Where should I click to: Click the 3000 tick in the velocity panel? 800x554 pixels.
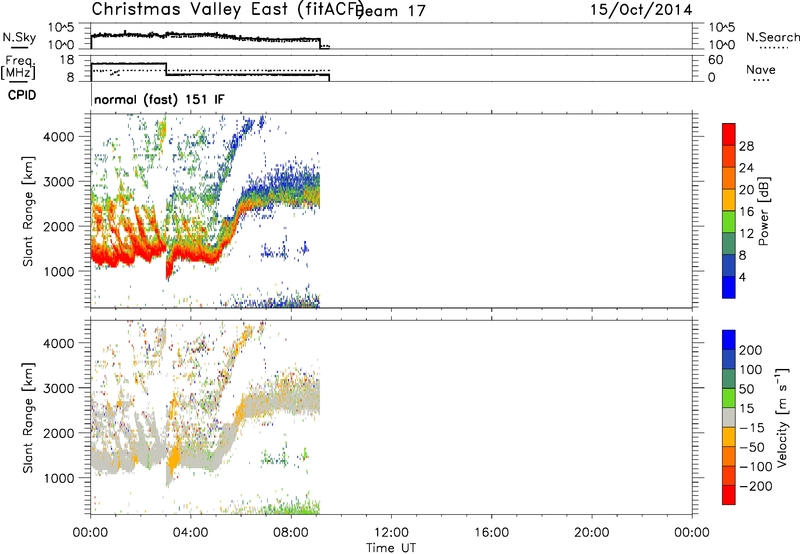(x=59, y=388)
